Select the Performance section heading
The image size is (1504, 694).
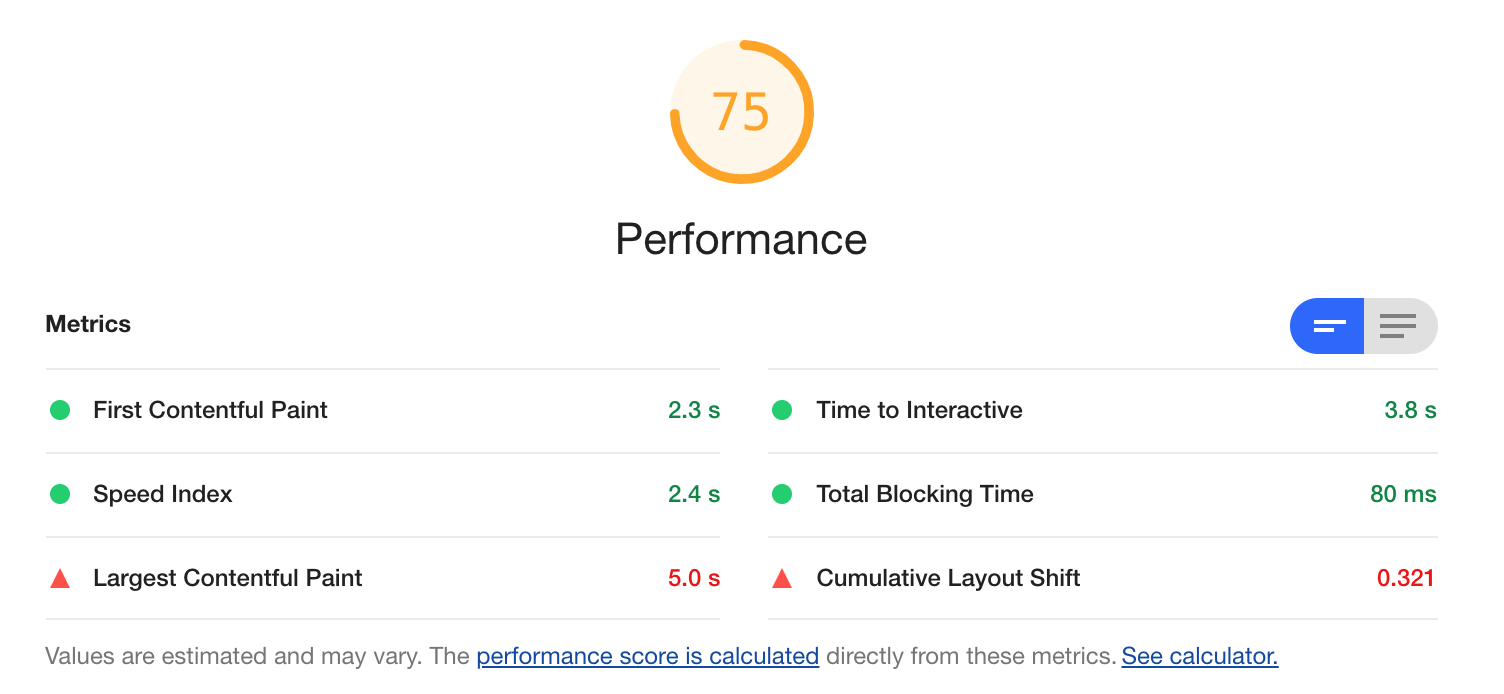[x=741, y=239]
